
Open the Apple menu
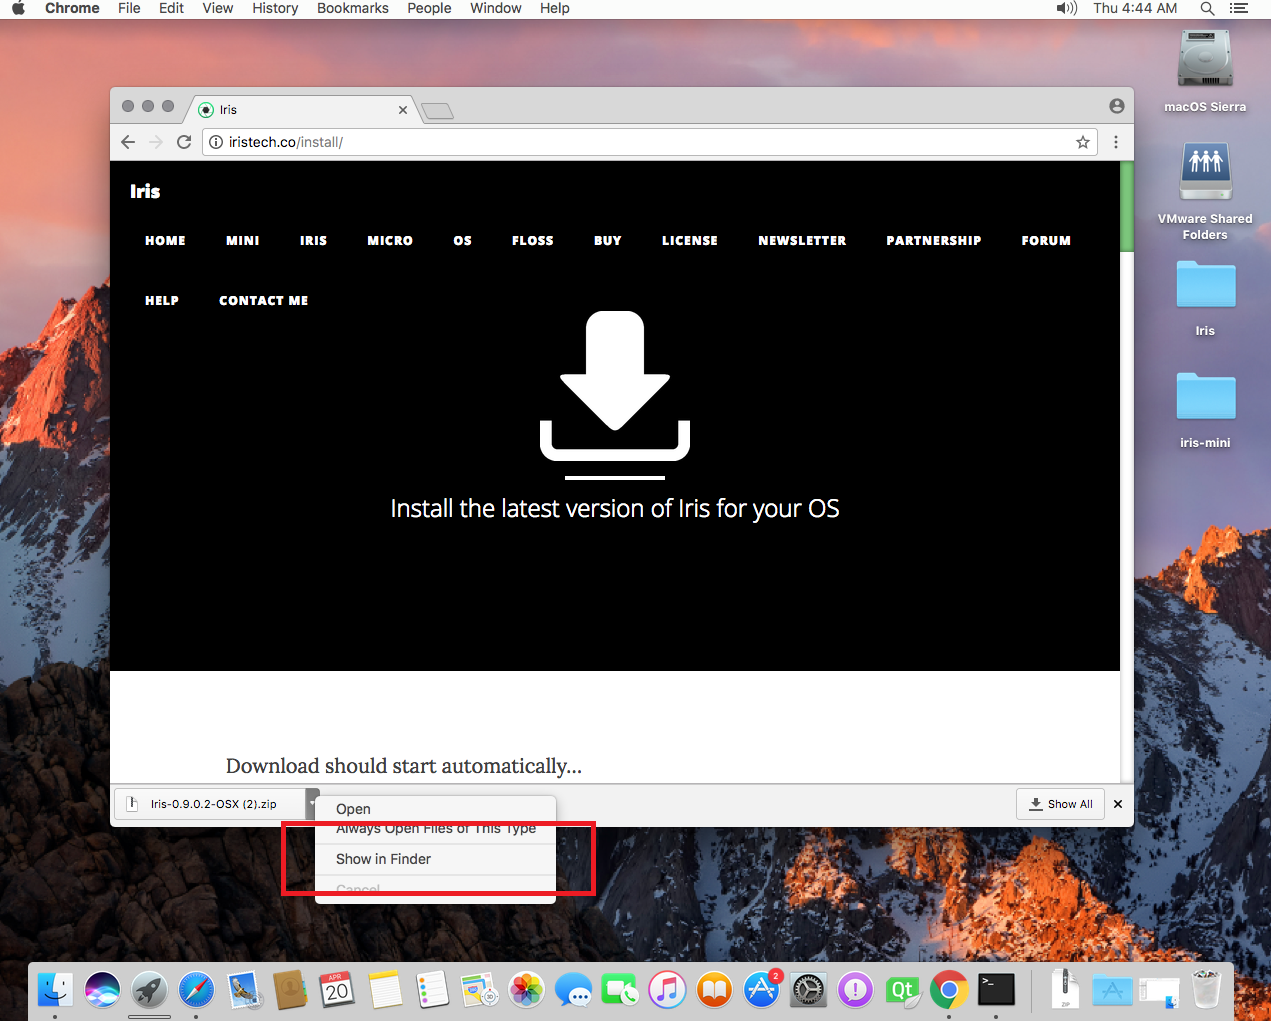click(18, 8)
